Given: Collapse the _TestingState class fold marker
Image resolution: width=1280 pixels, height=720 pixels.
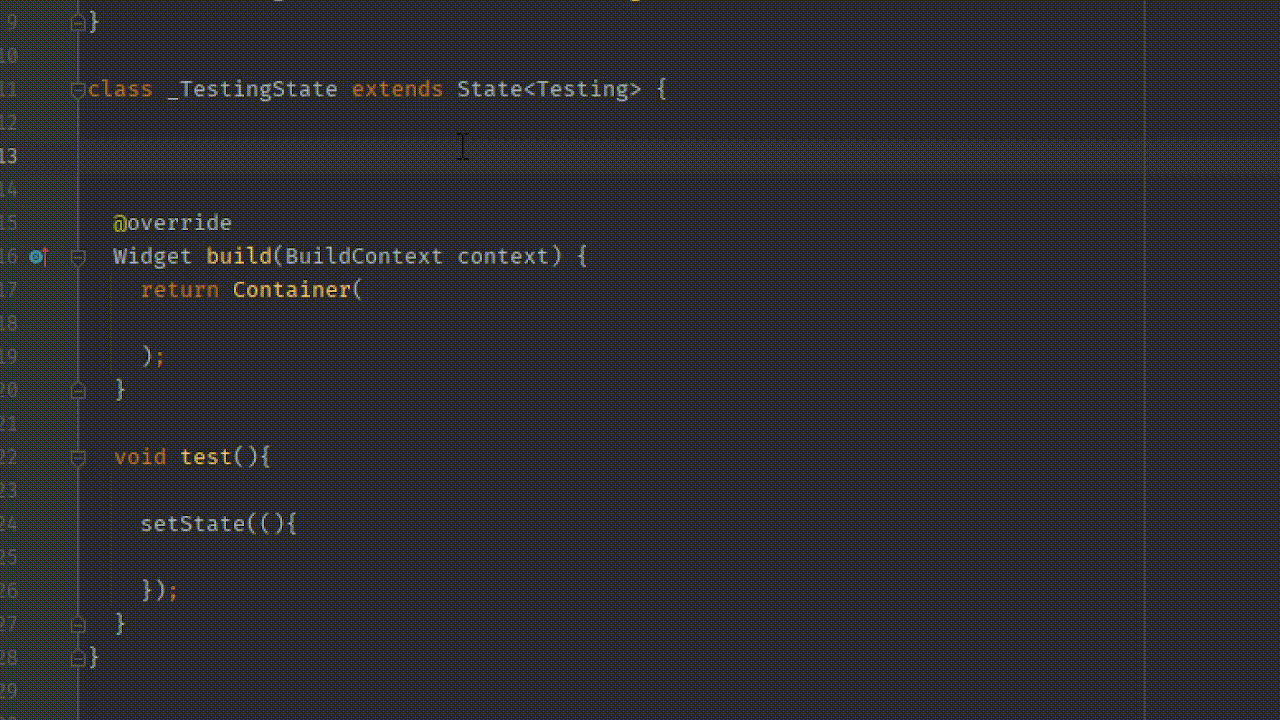Looking at the screenshot, I should tap(78, 90).
